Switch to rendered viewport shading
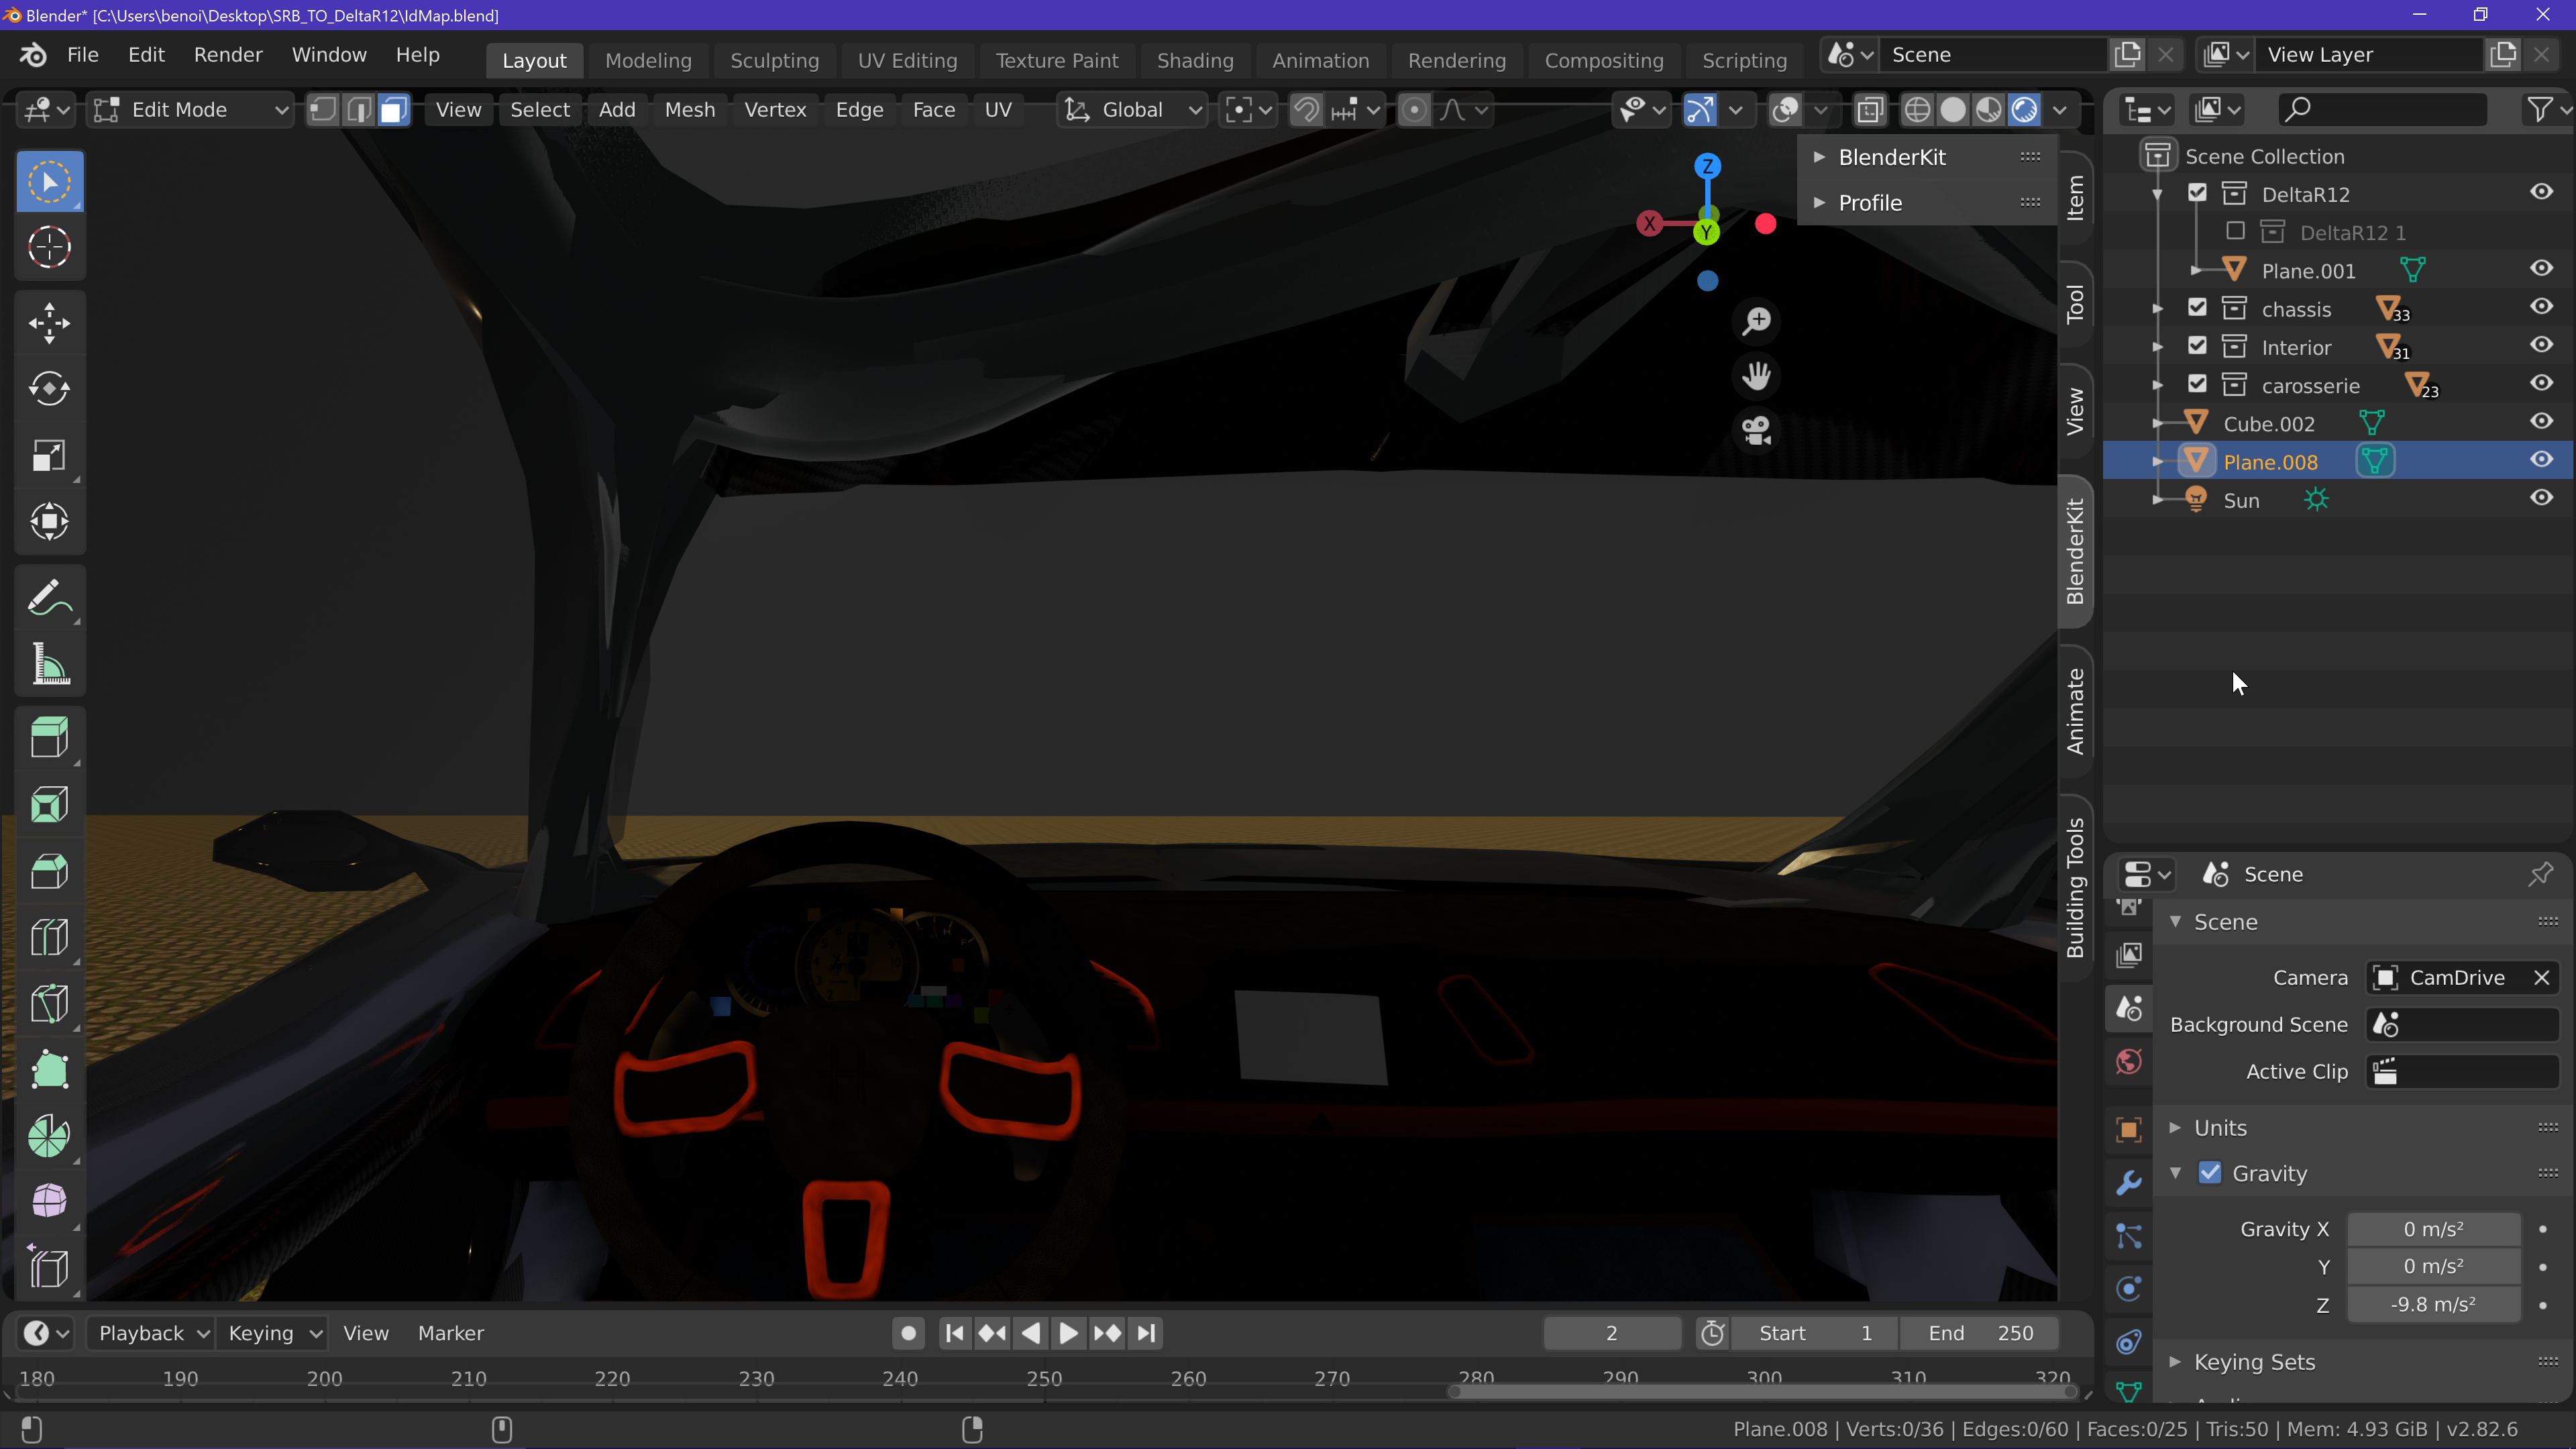This screenshot has width=2576, height=1449. click(x=2024, y=110)
